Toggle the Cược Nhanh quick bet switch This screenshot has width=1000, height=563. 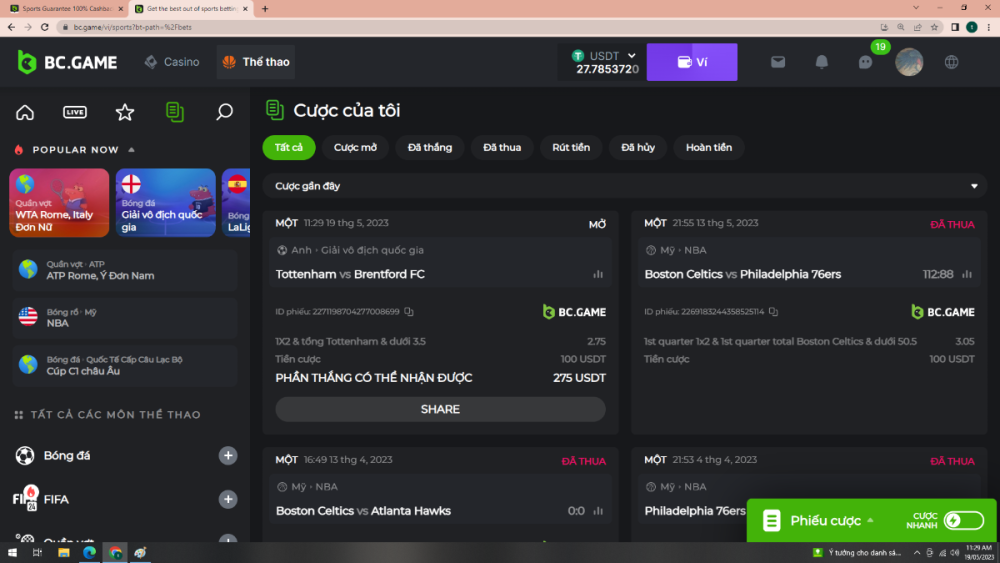[964, 520]
